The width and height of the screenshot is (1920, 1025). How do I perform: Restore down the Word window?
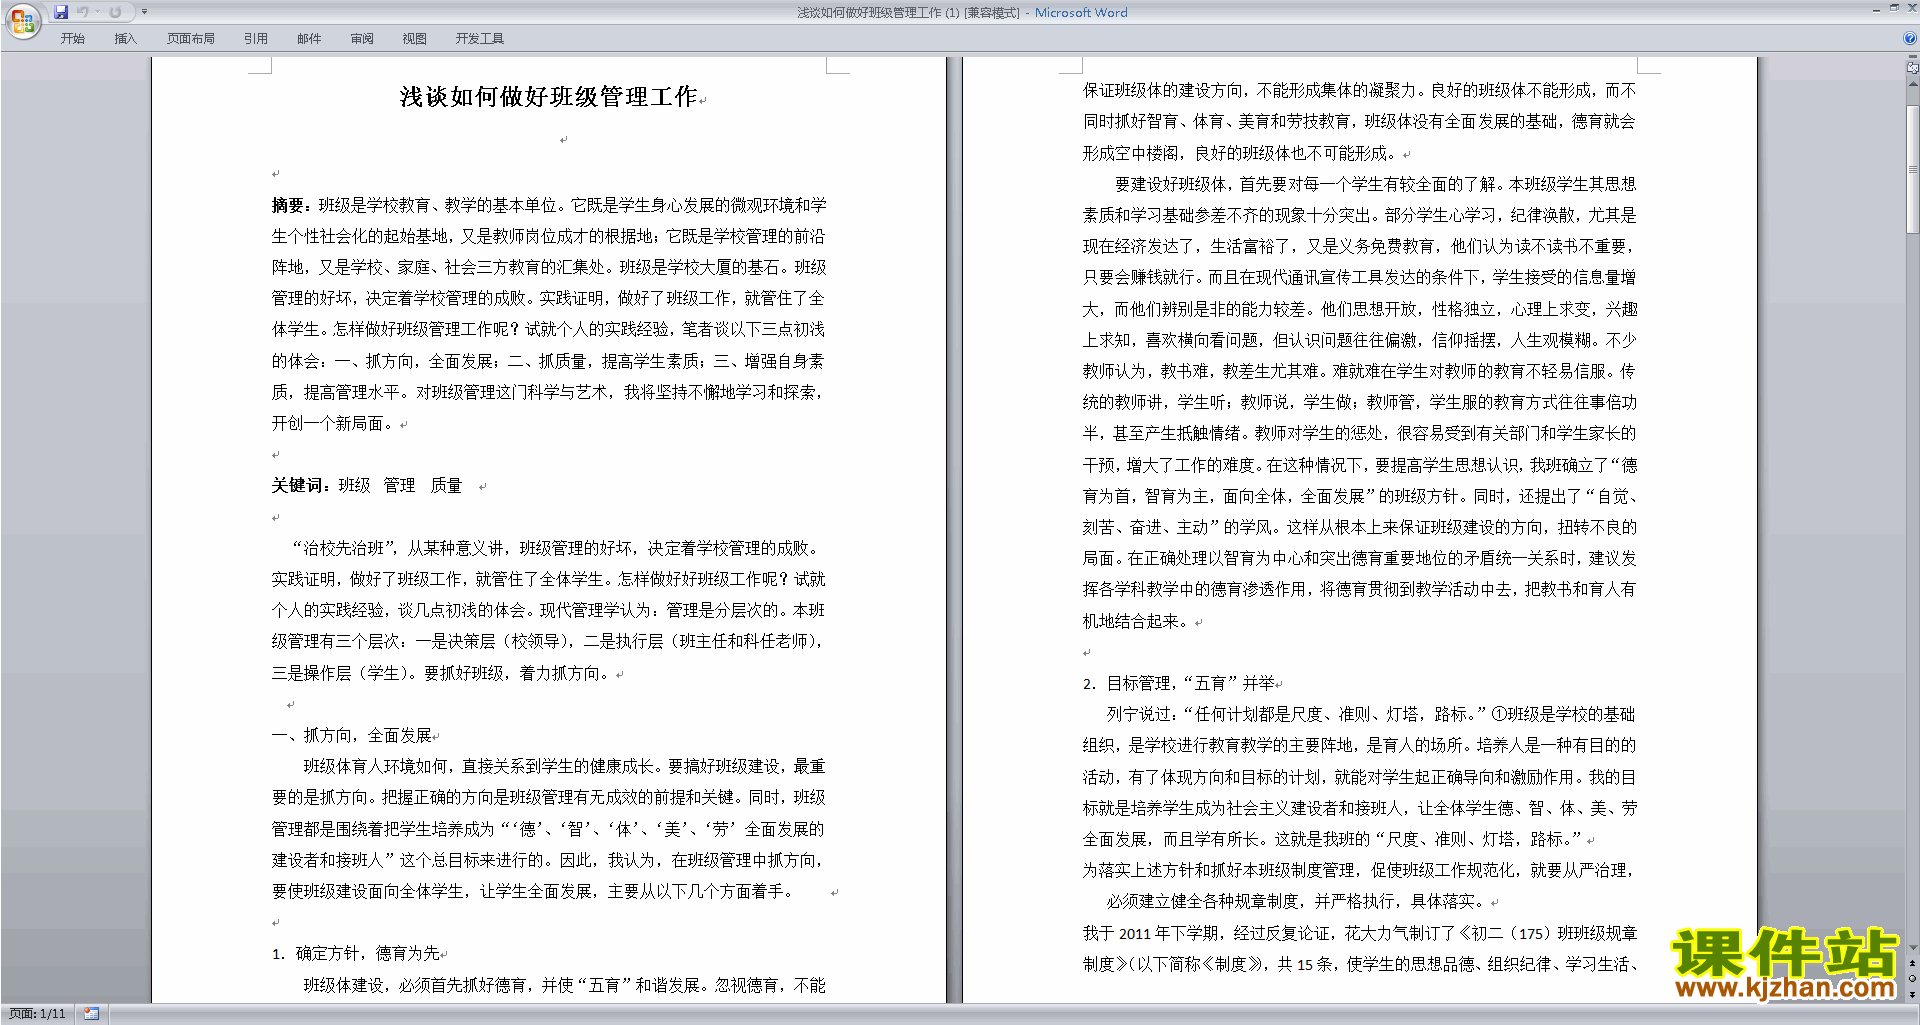tap(1894, 8)
